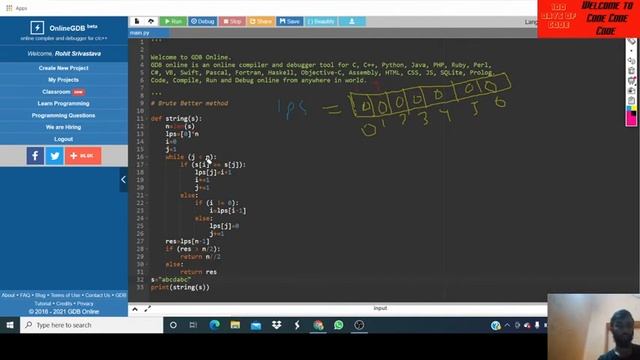This screenshot has width=640, height=360.
Task: Click the undo icon in annotation toolbar
Action: [x=631, y=61]
